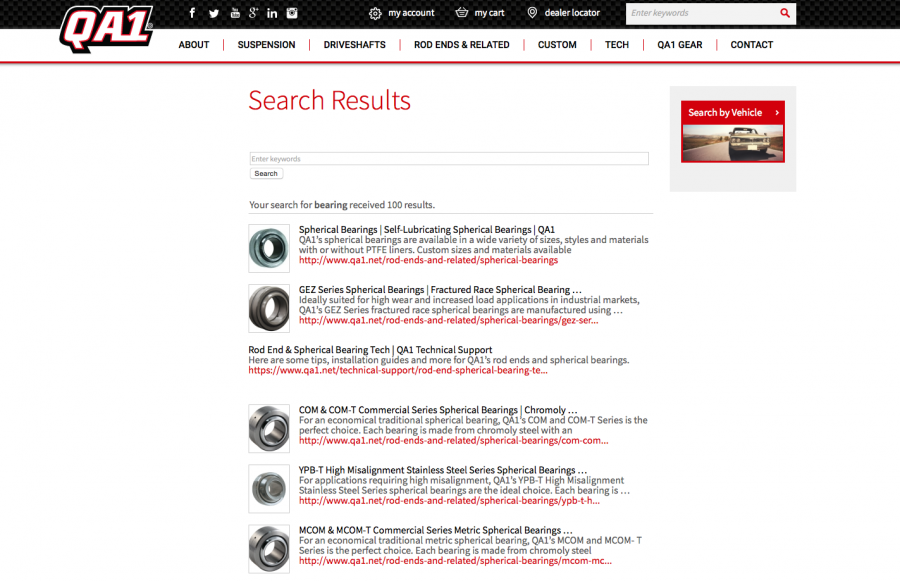Click the red magnifier search icon
The image size is (900, 581).
point(785,13)
